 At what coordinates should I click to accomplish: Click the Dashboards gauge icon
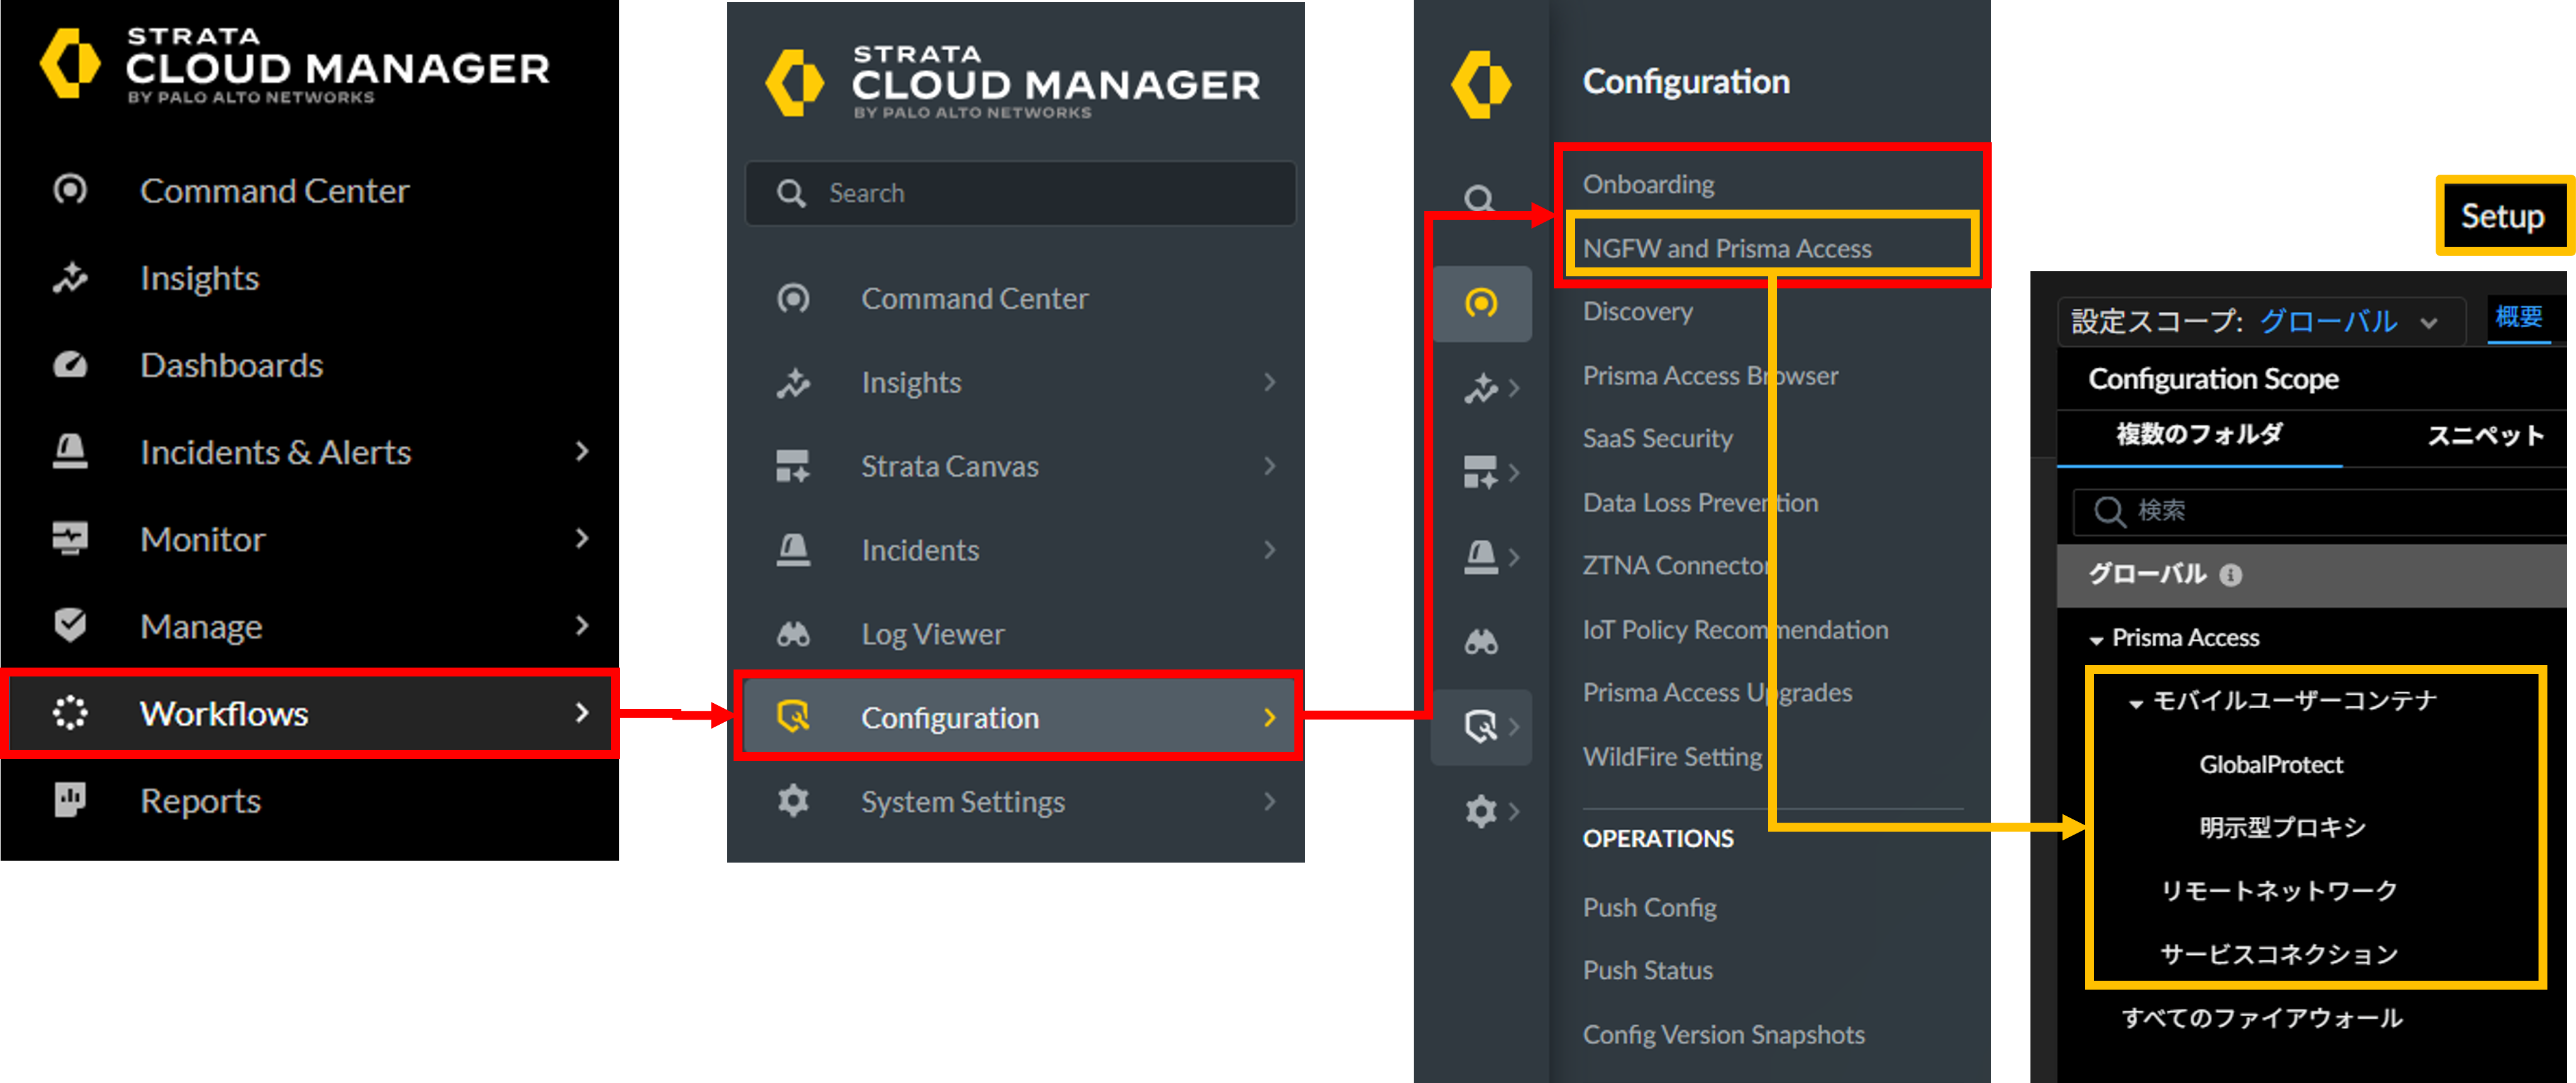coord(70,365)
